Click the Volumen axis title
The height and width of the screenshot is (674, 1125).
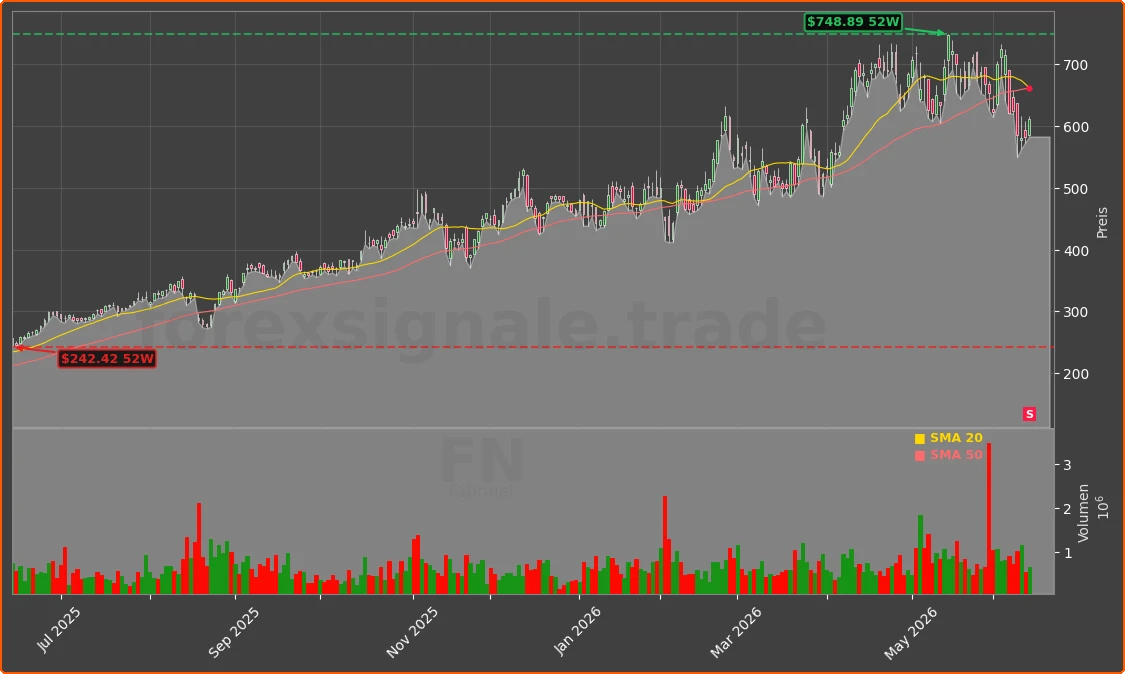1083,513
